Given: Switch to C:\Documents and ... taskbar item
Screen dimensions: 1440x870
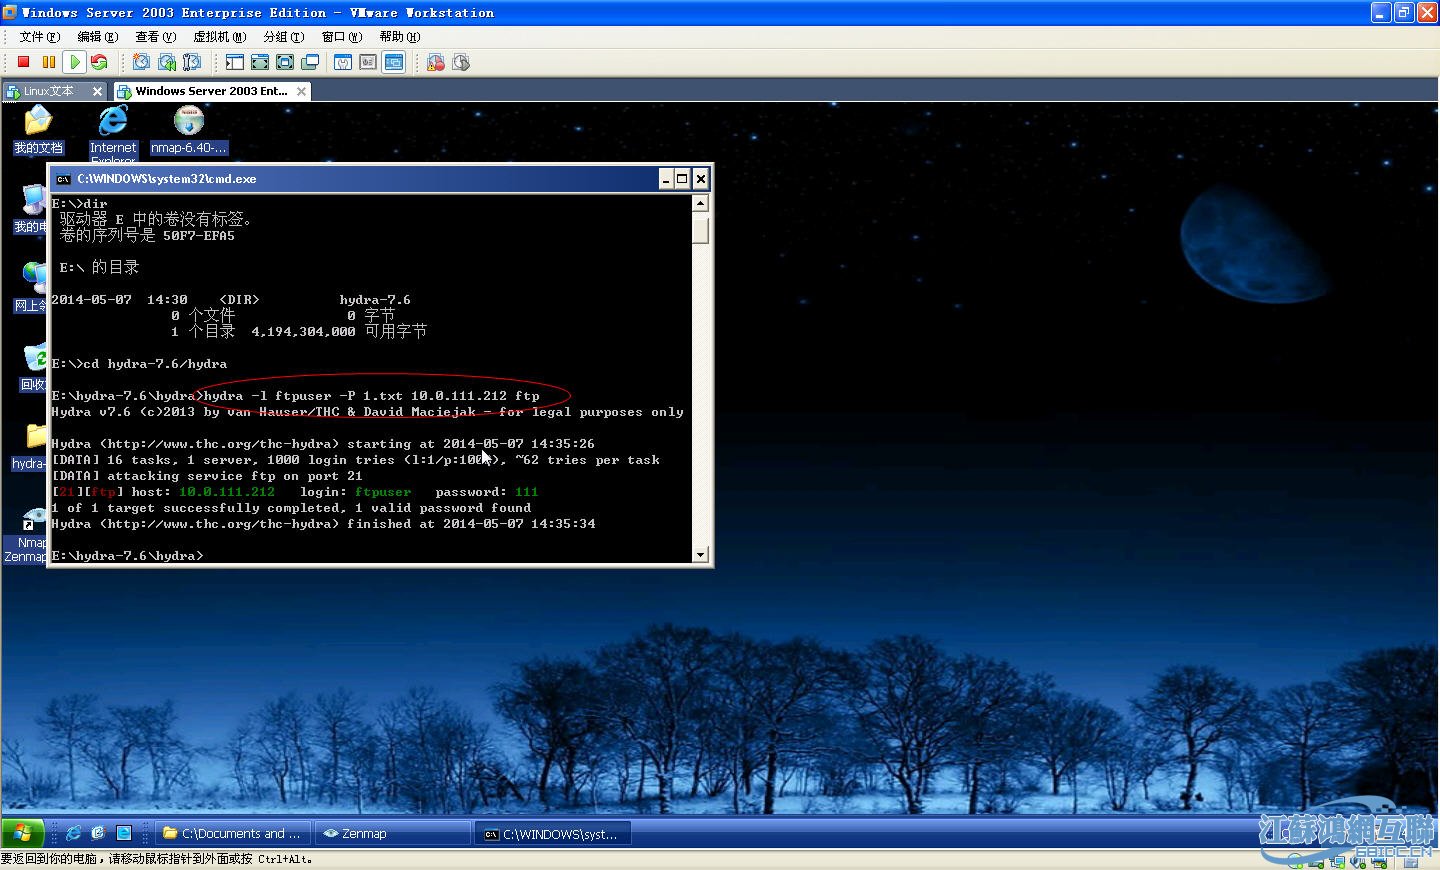Looking at the screenshot, I should coord(234,833).
